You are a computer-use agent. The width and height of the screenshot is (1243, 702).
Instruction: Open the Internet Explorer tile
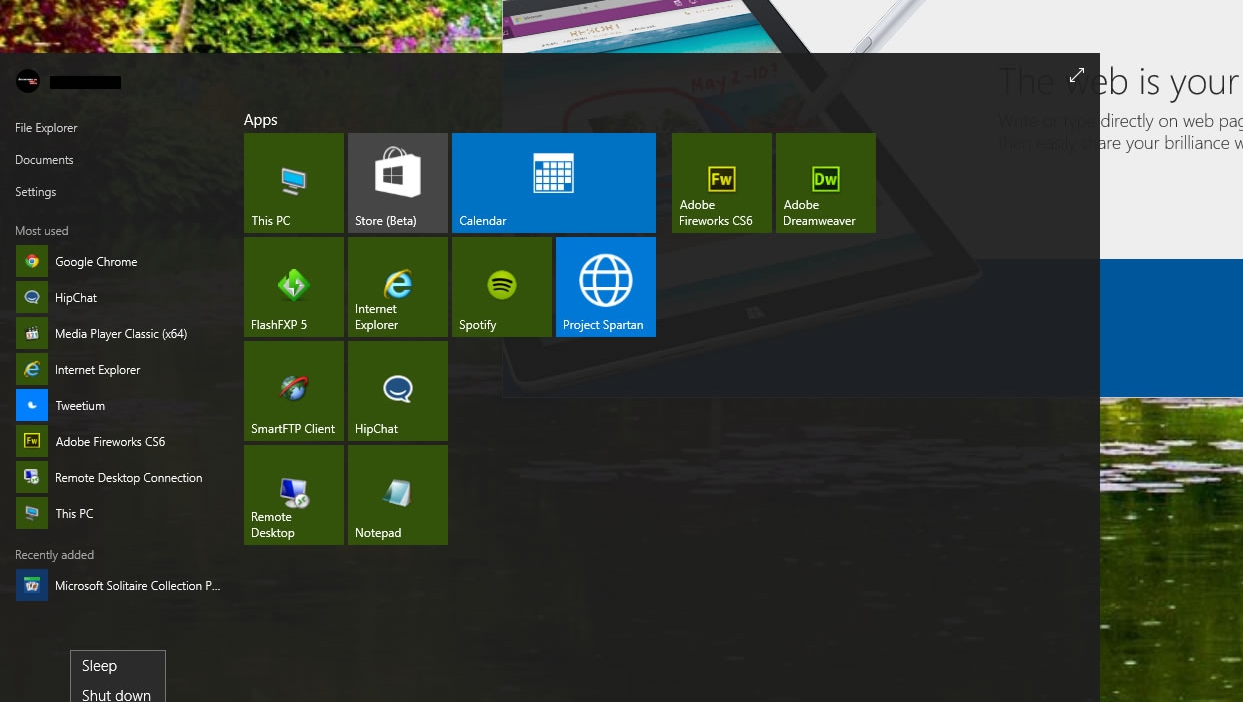click(398, 287)
